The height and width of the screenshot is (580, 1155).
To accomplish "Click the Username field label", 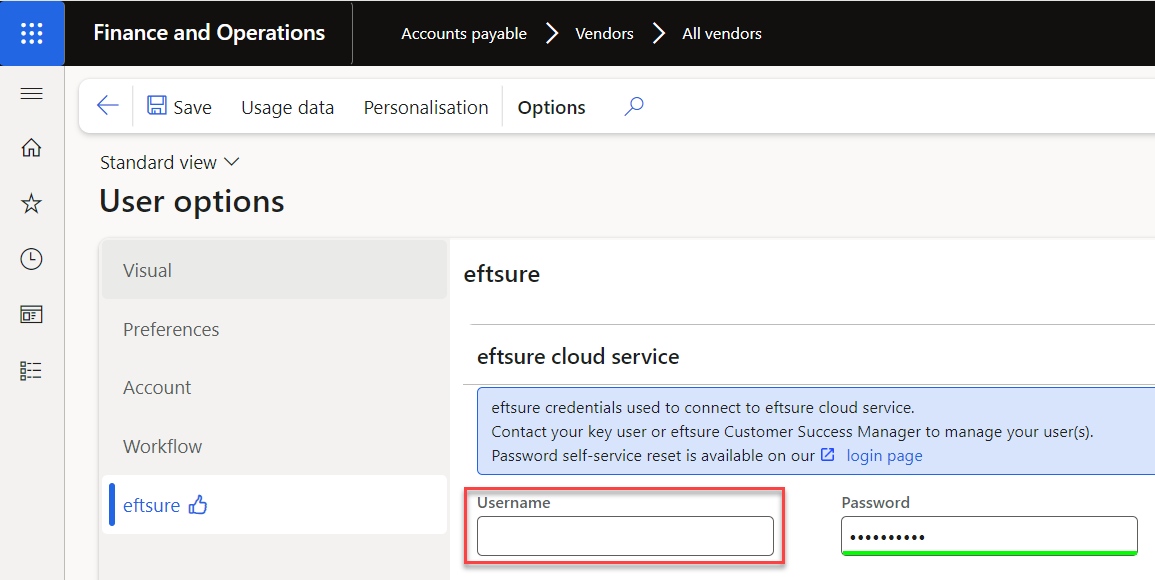I will 513,503.
